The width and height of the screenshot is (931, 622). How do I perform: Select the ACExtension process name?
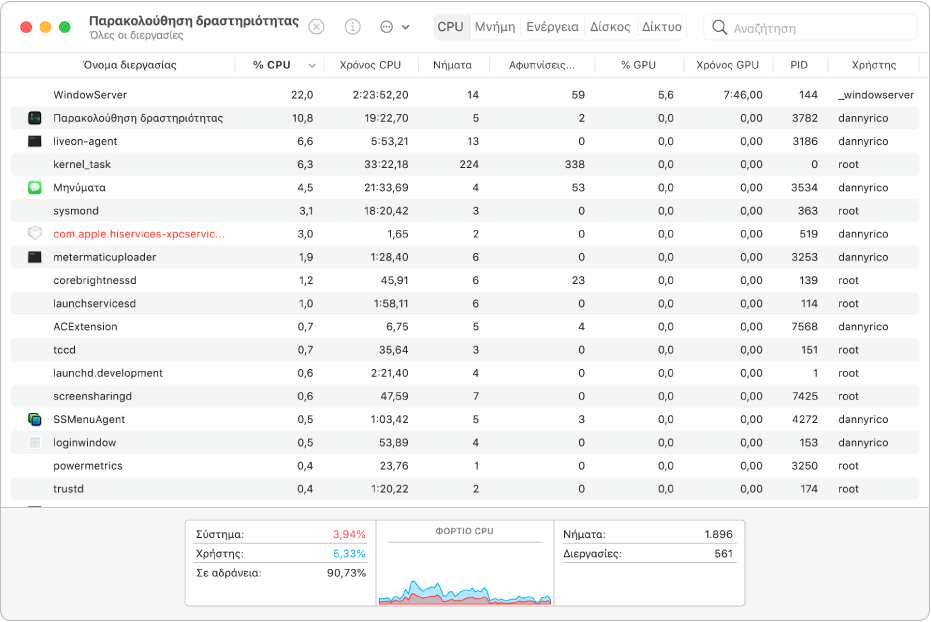pos(86,326)
